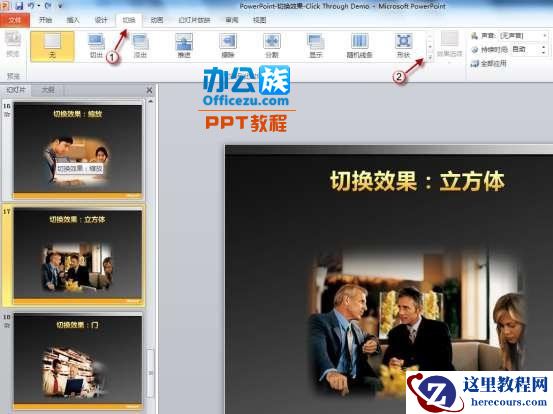Apply the 擦除 (Wipe) transition

tap(228, 47)
